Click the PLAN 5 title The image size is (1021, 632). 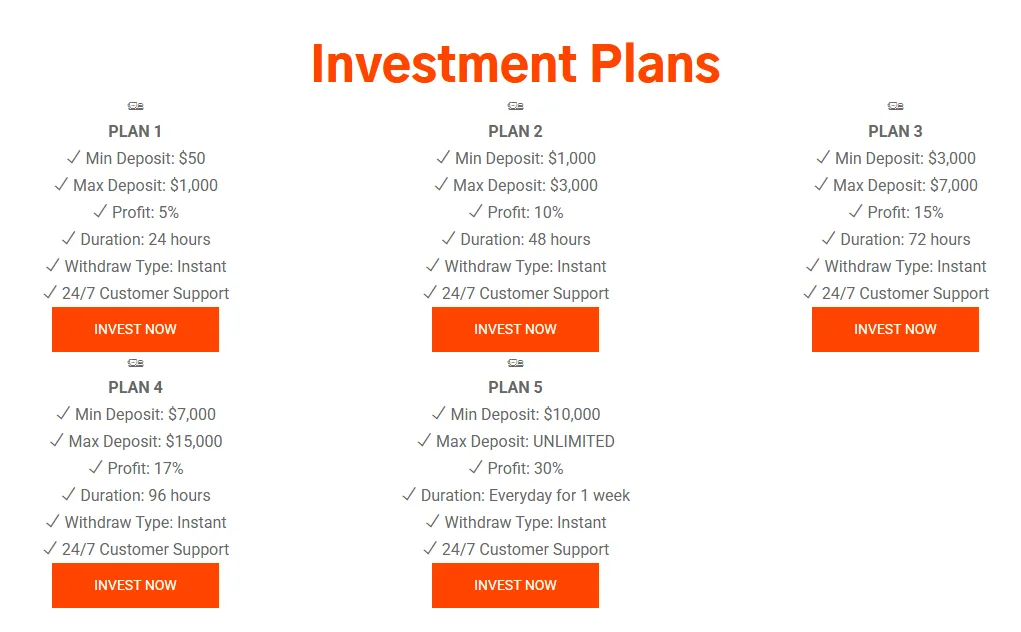(515, 387)
